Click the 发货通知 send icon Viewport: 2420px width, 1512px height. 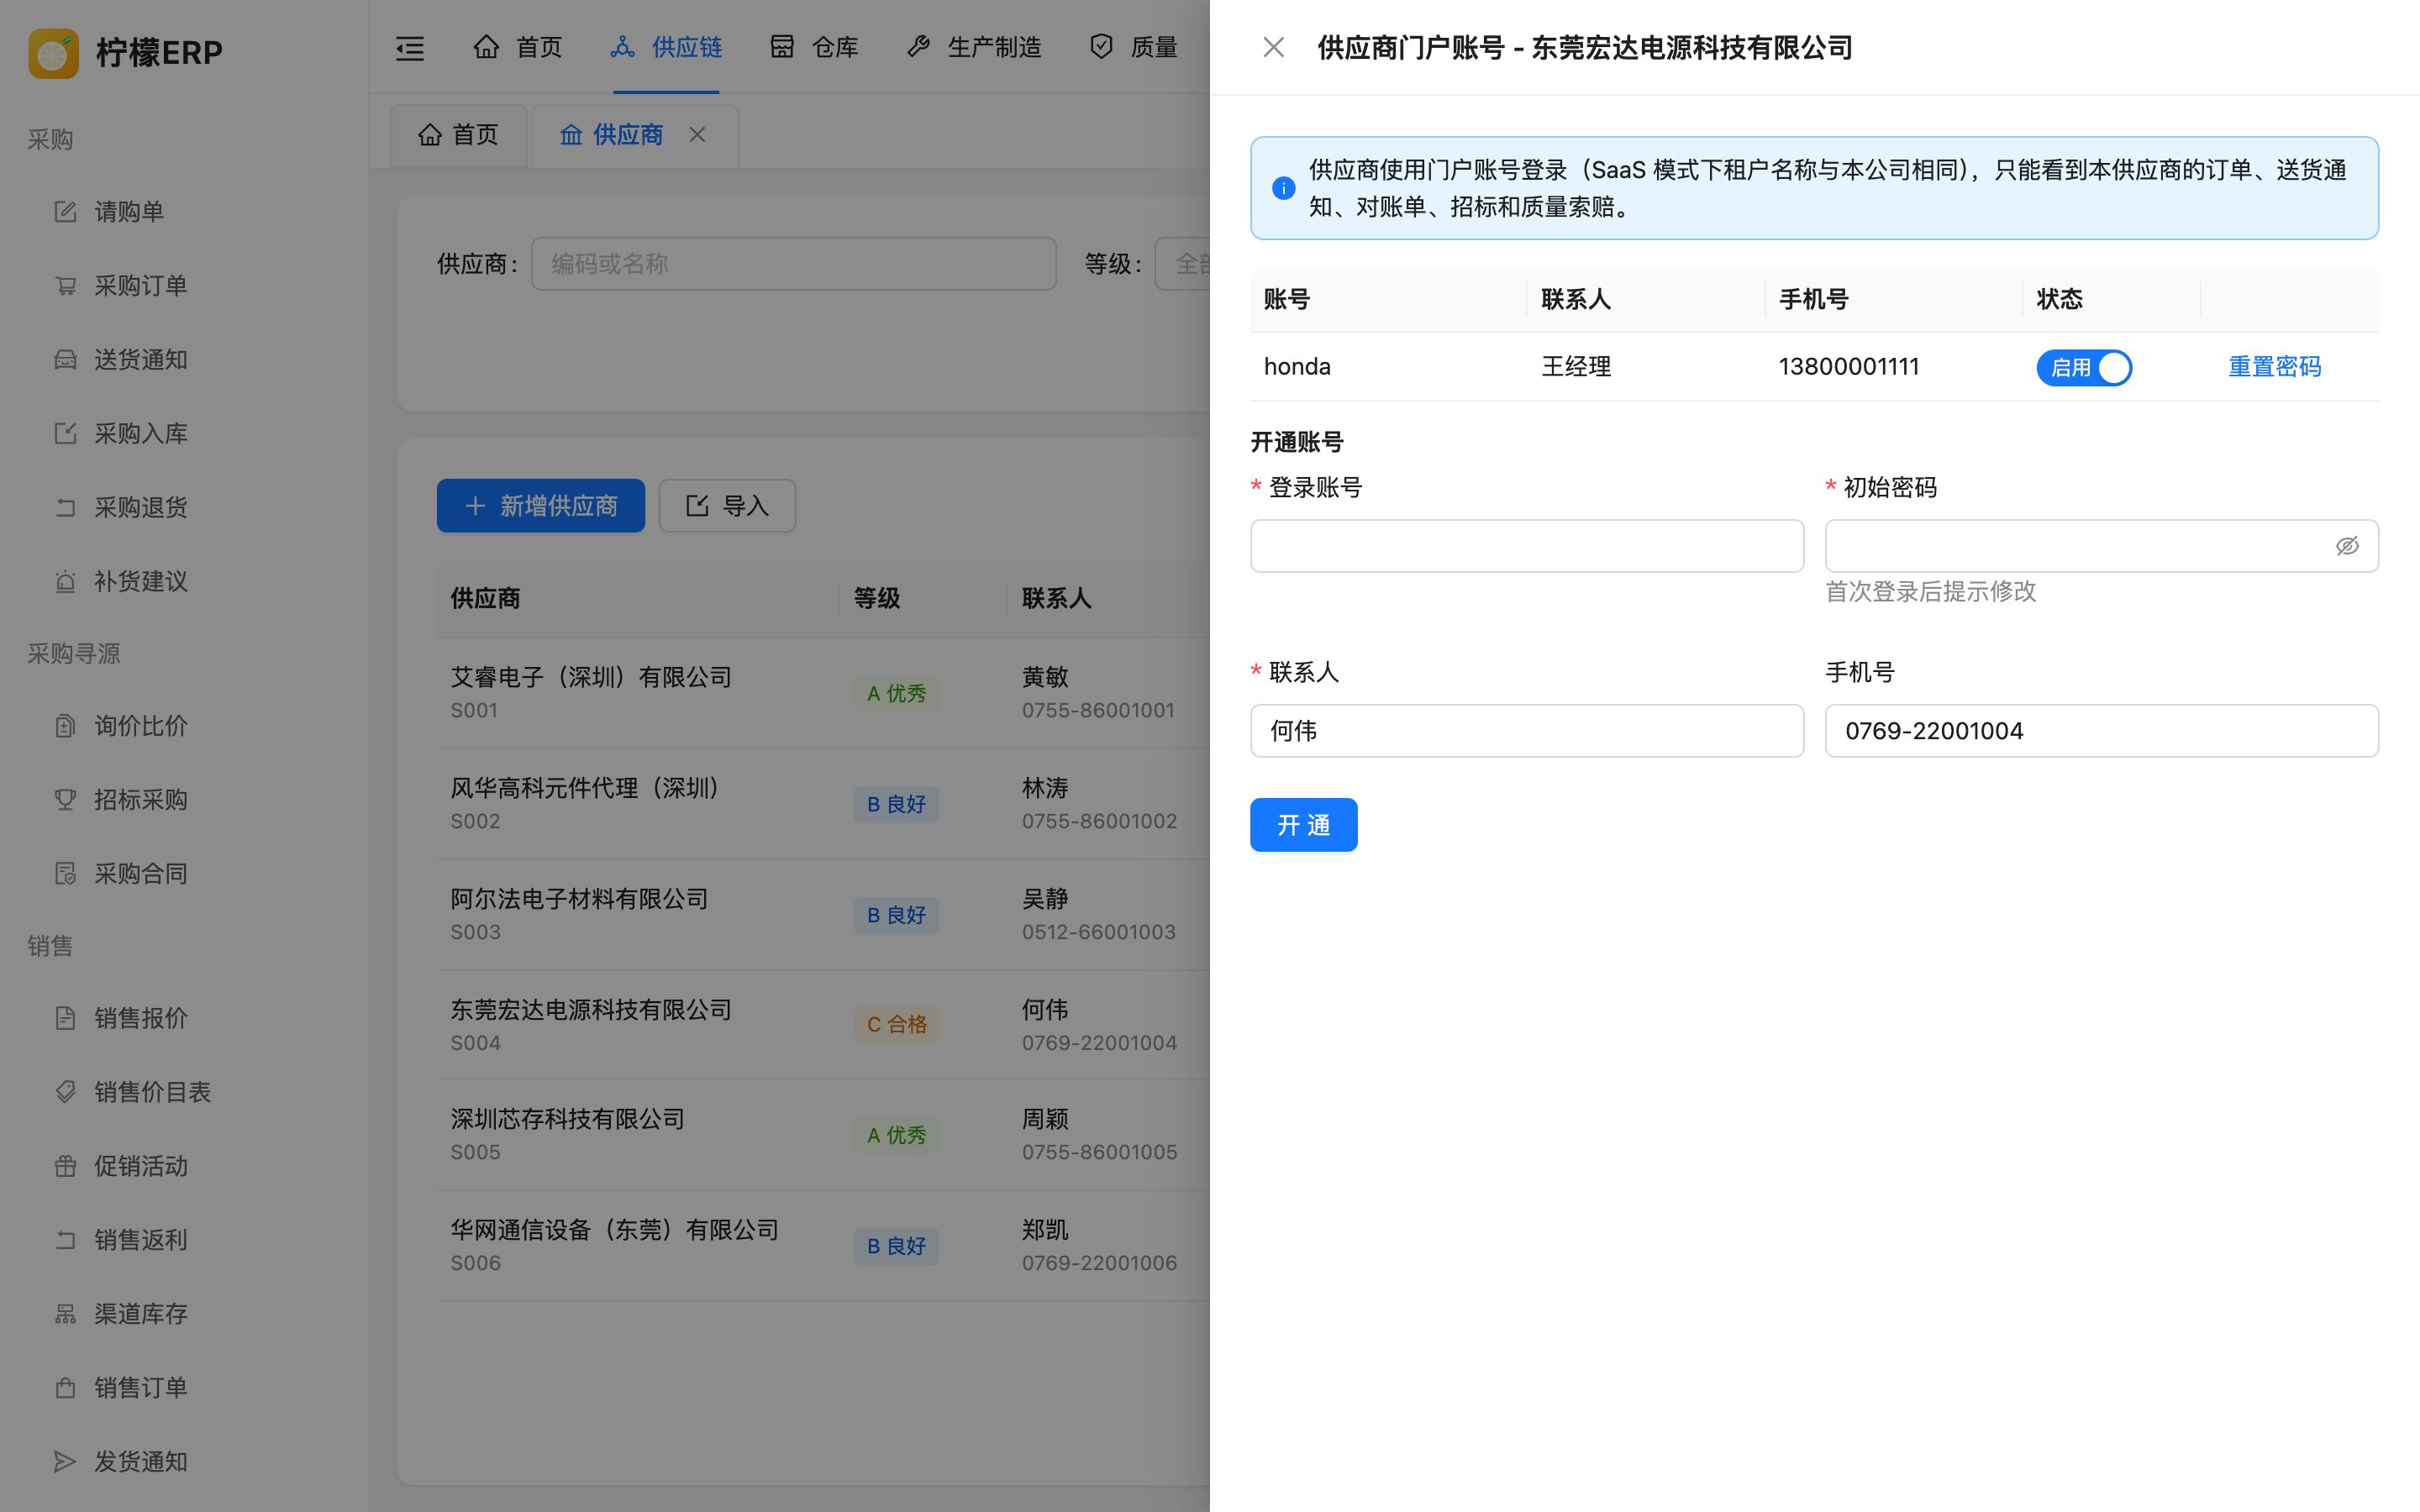click(x=65, y=1462)
